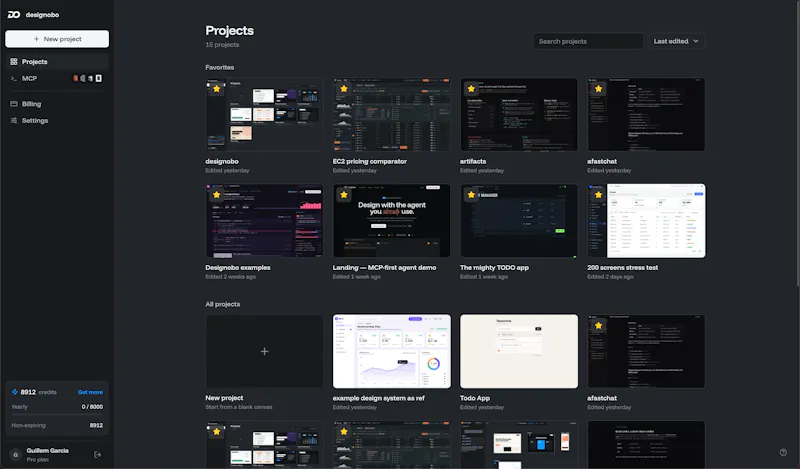800x469 pixels.
Task: Click 'Edited 2 days ago' under 200 screens stress test
Action: (610, 277)
